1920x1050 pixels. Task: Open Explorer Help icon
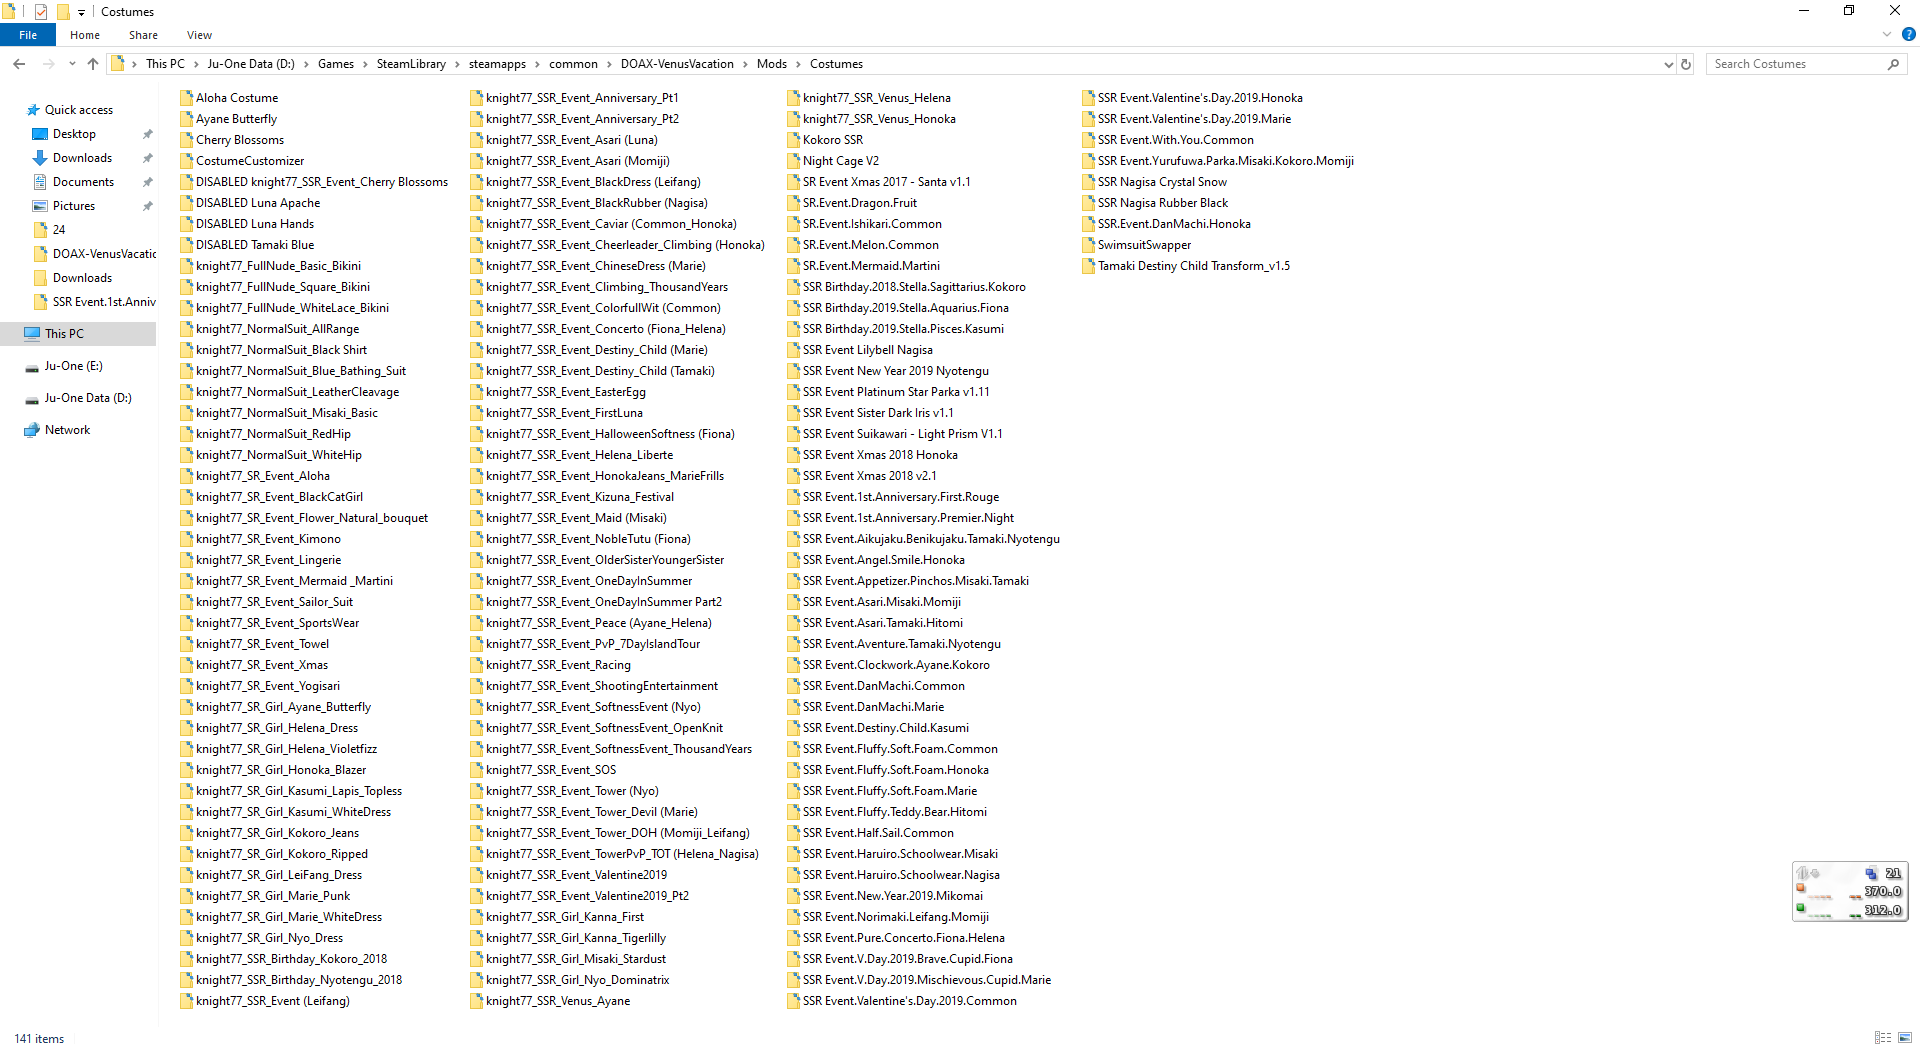pos(1908,35)
